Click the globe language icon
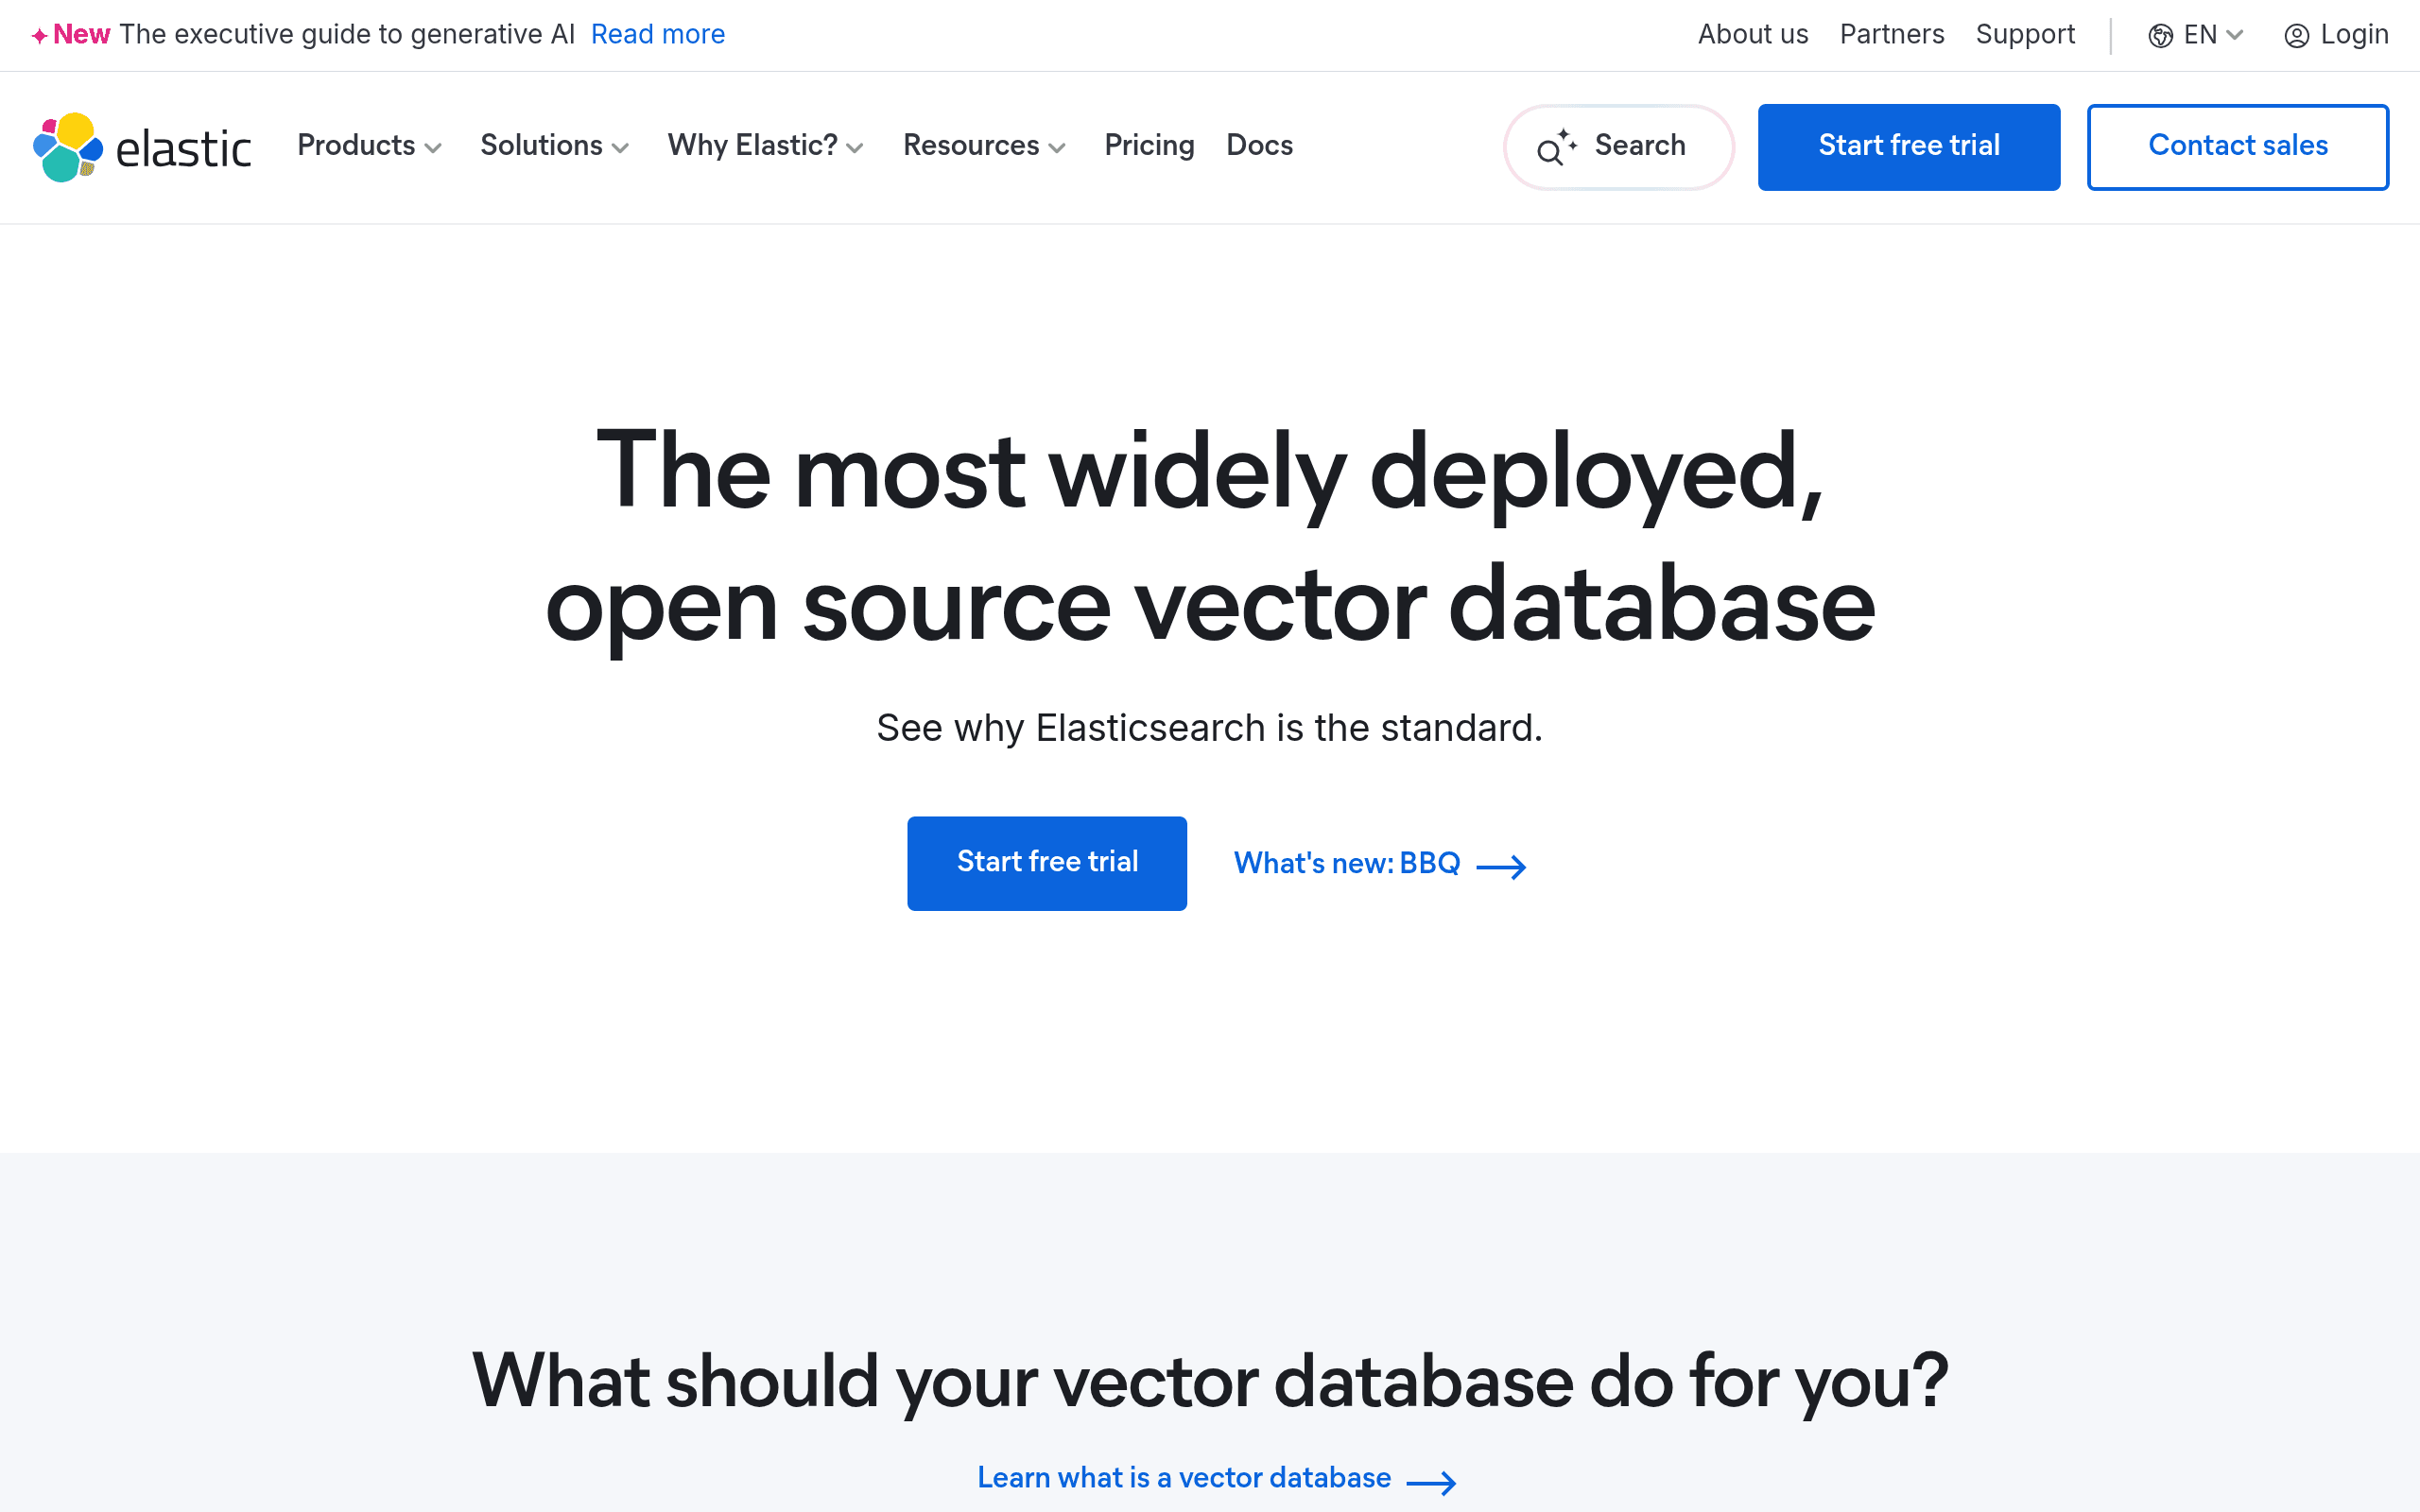Viewport: 2420px width, 1512px height. click(2160, 36)
